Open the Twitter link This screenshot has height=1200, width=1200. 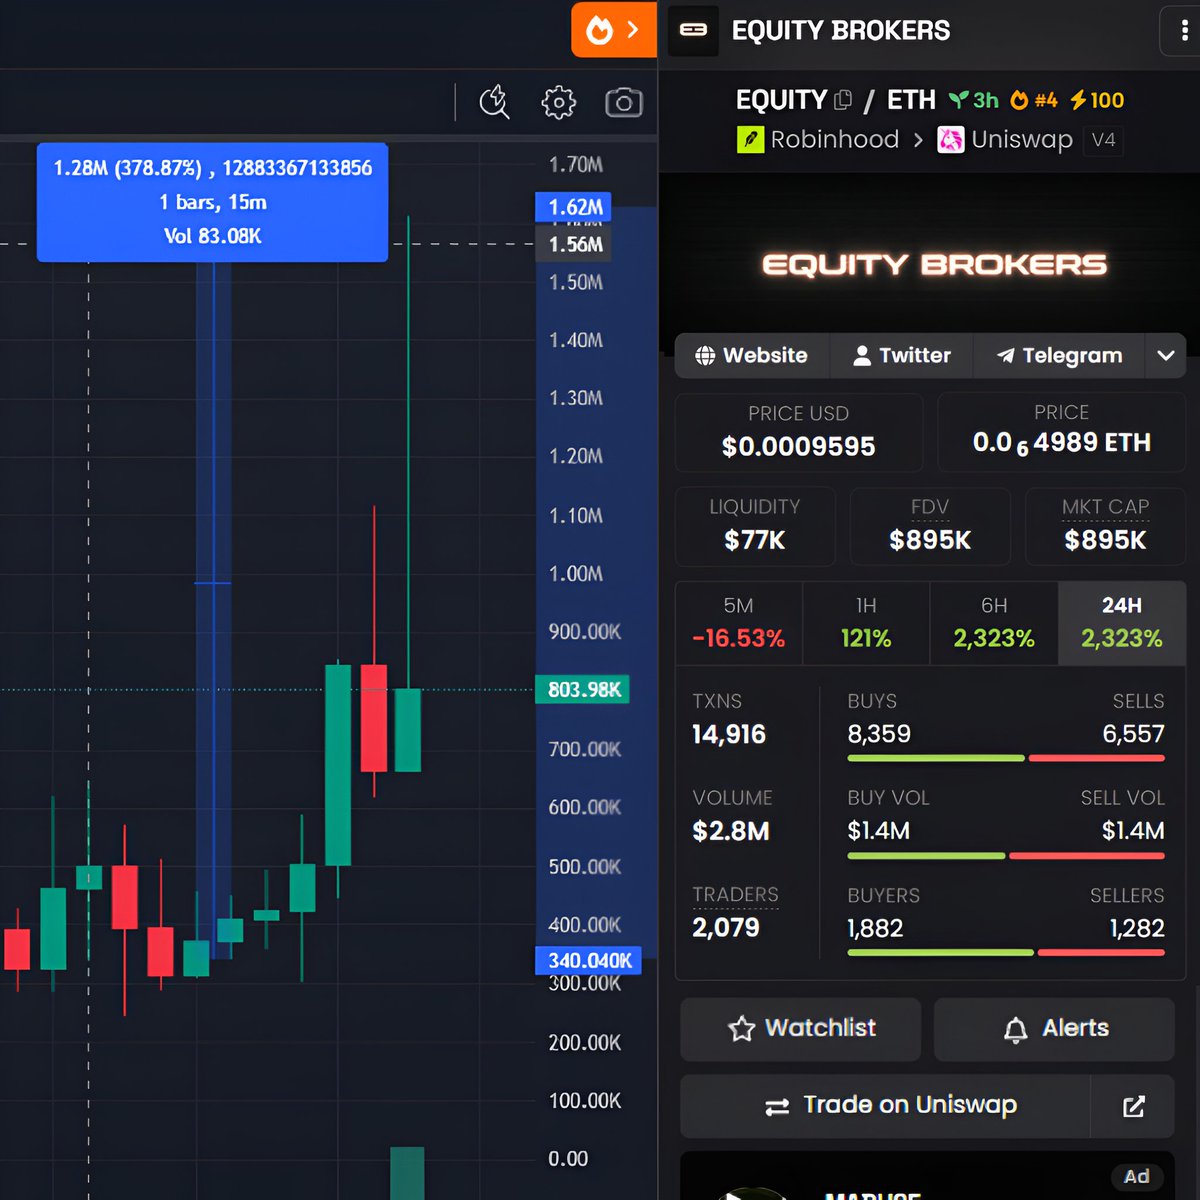pyautogui.click(x=901, y=356)
